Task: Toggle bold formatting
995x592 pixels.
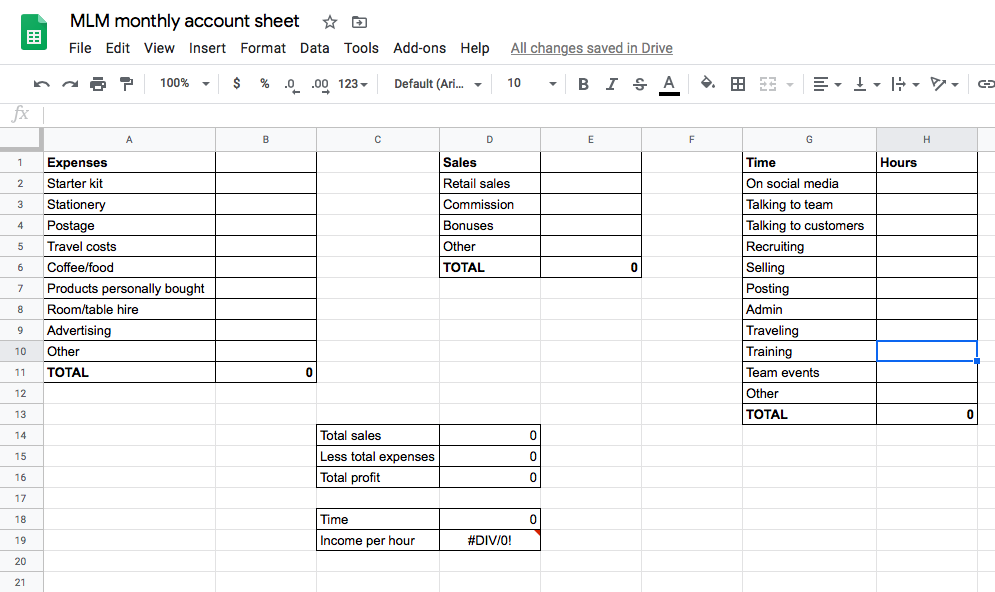Action: click(x=584, y=84)
